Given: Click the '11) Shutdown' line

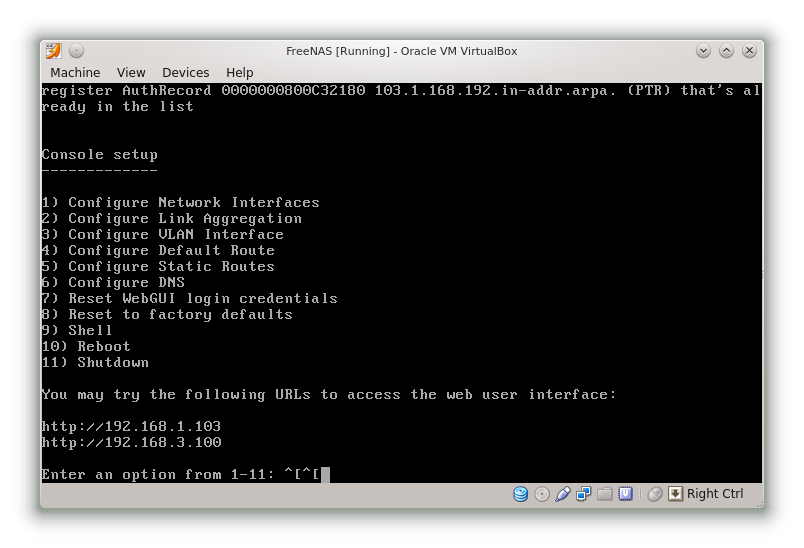Looking at the screenshot, I should pos(95,362).
